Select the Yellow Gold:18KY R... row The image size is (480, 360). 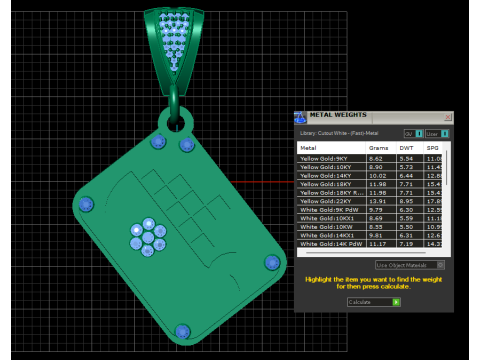coord(370,193)
